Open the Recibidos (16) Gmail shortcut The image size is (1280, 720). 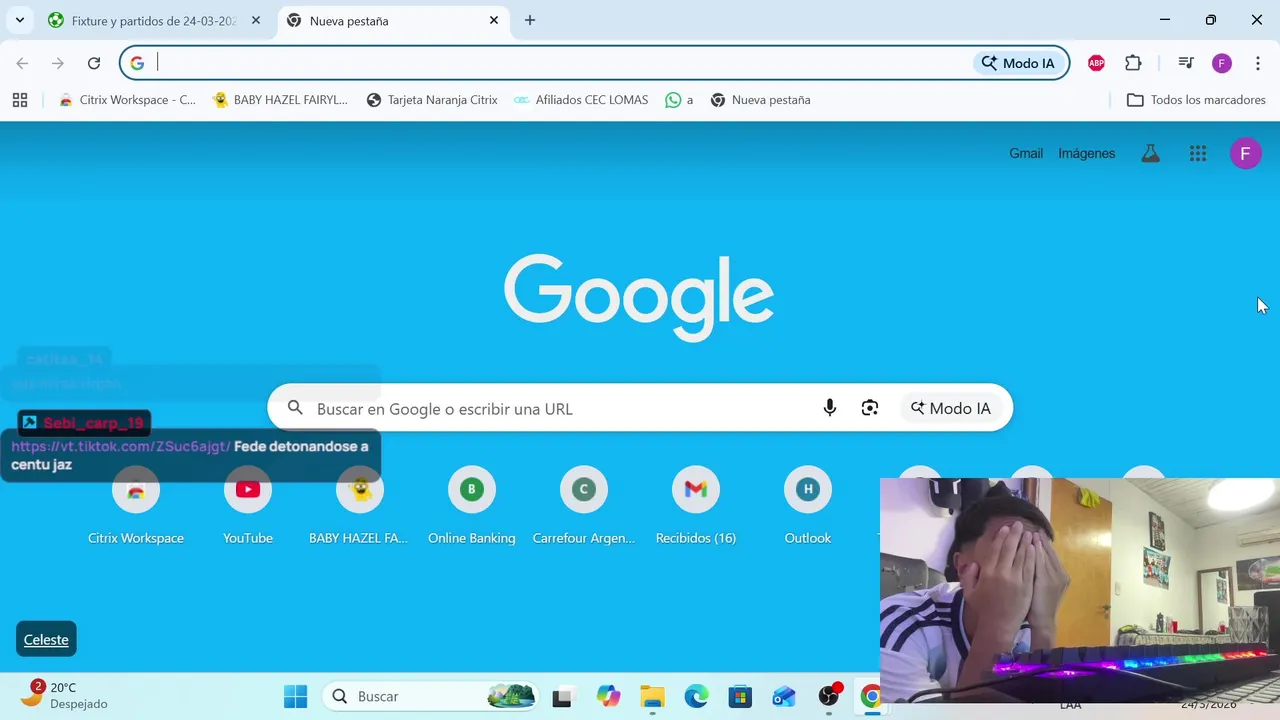[696, 506]
